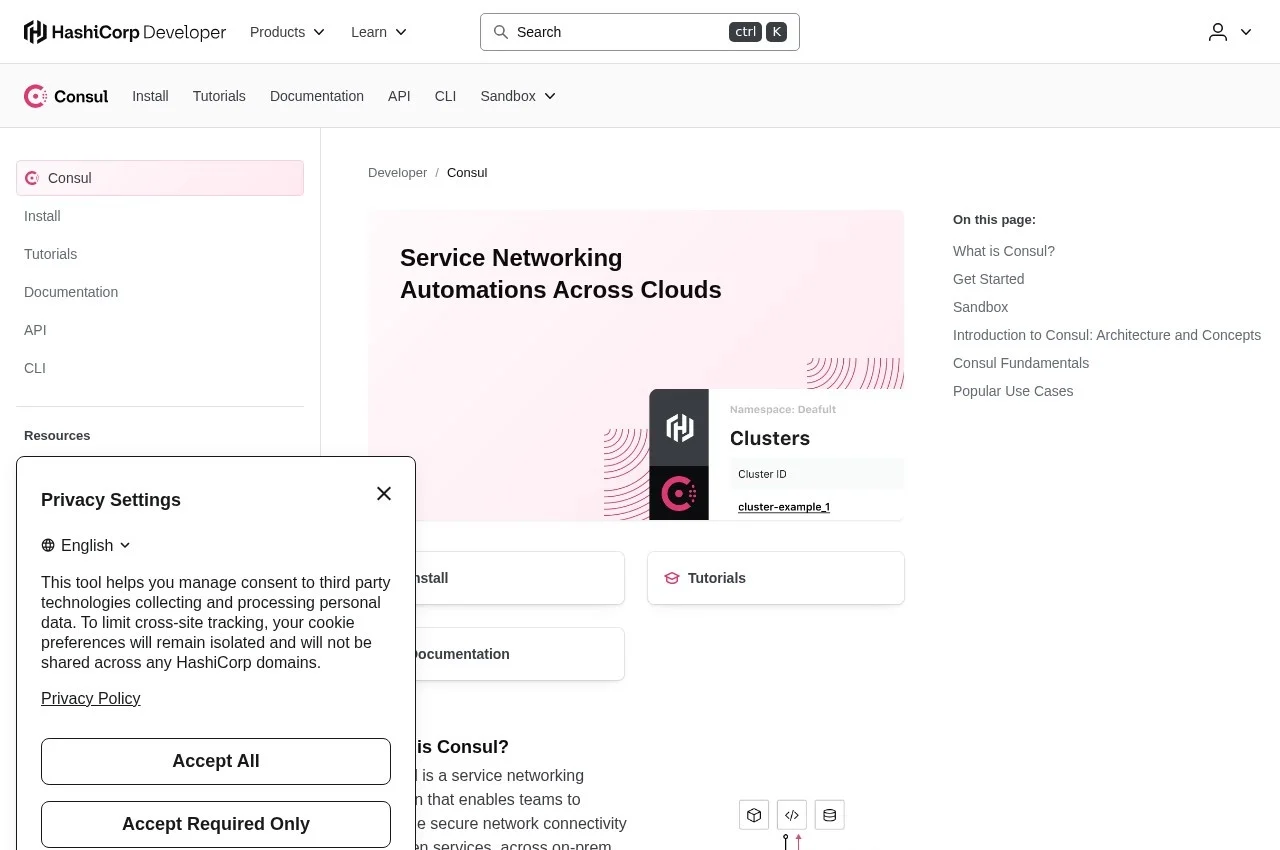Go to Documentation in product nav

[x=317, y=96]
